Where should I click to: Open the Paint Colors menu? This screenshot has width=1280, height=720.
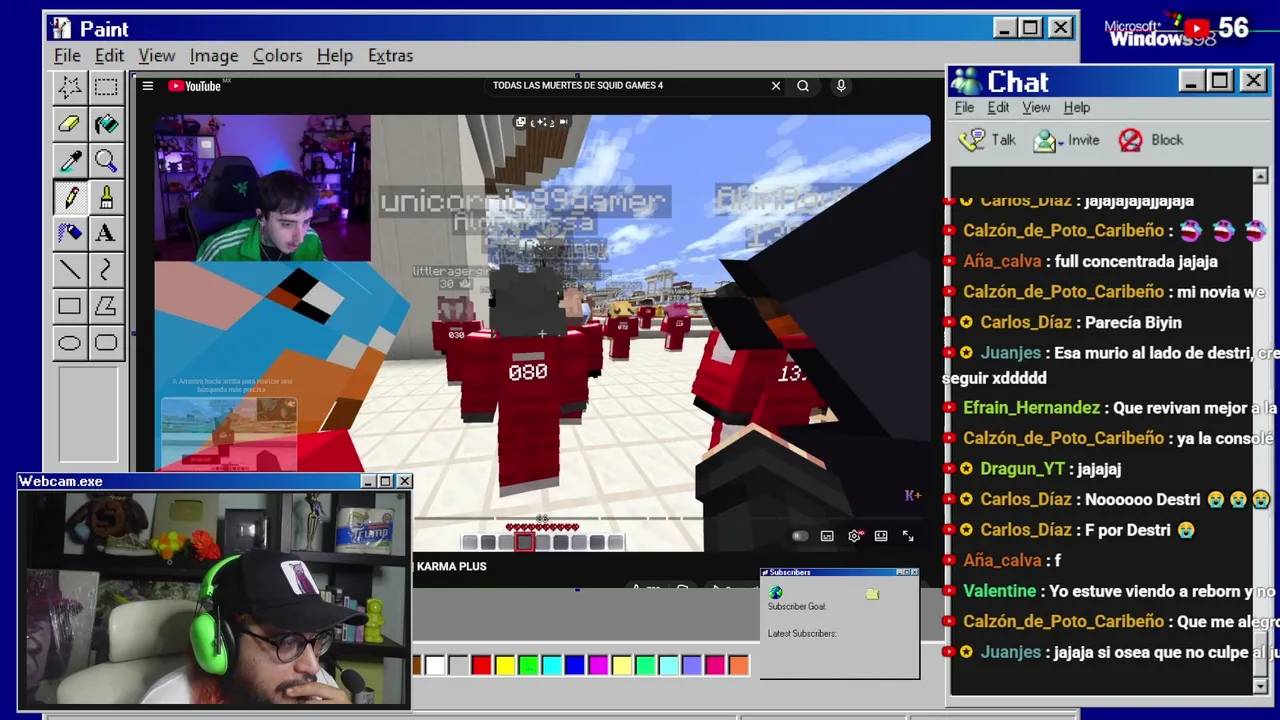click(x=277, y=56)
